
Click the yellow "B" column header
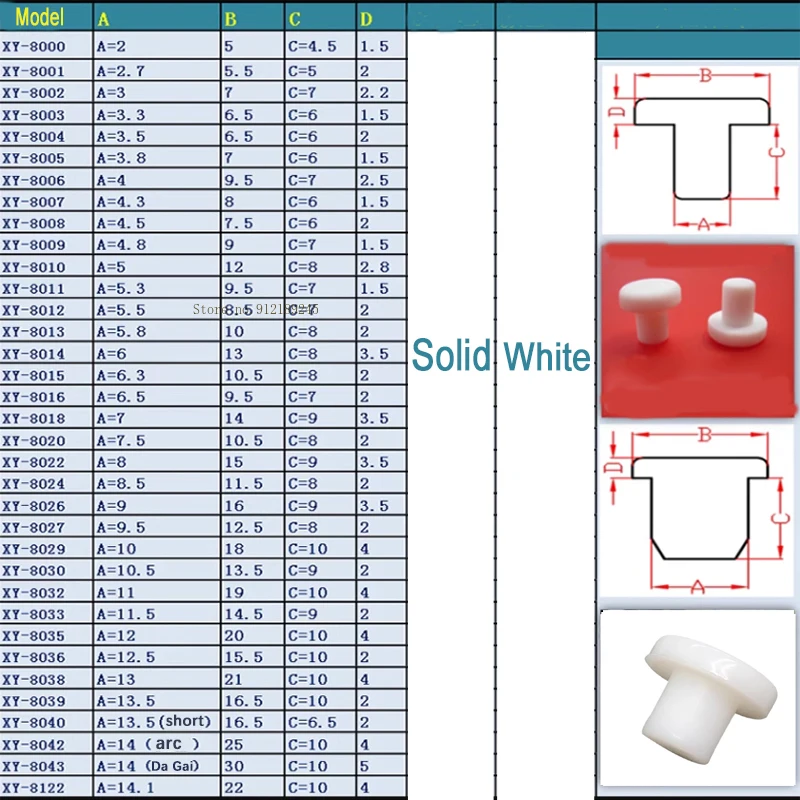pos(230,19)
